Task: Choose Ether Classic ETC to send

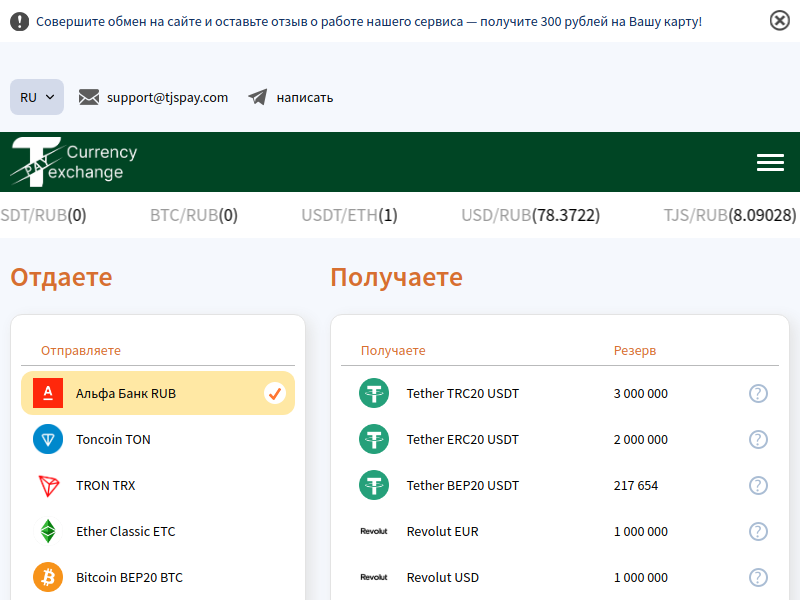Action: pos(158,531)
